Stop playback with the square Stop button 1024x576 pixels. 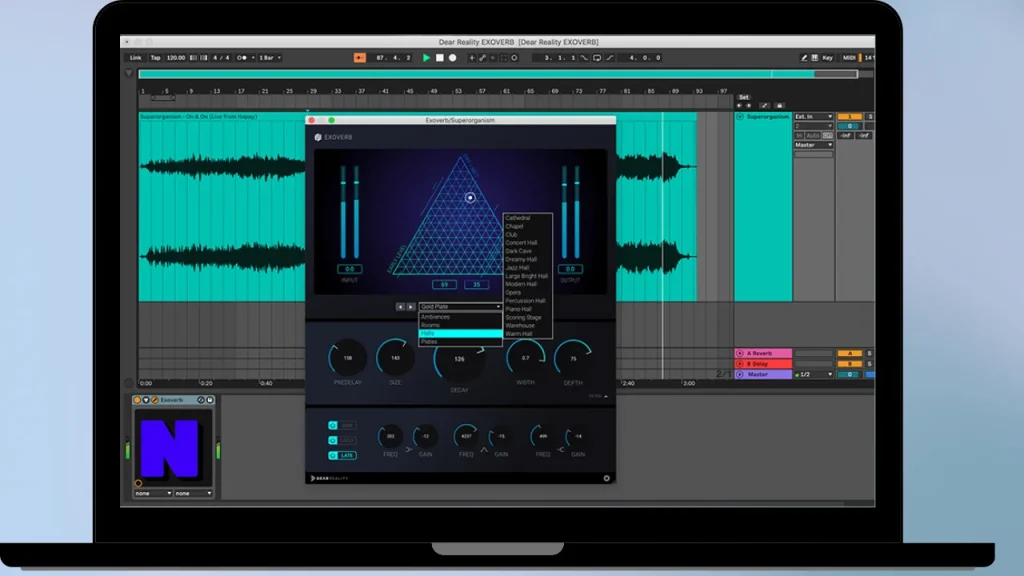coord(440,57)
